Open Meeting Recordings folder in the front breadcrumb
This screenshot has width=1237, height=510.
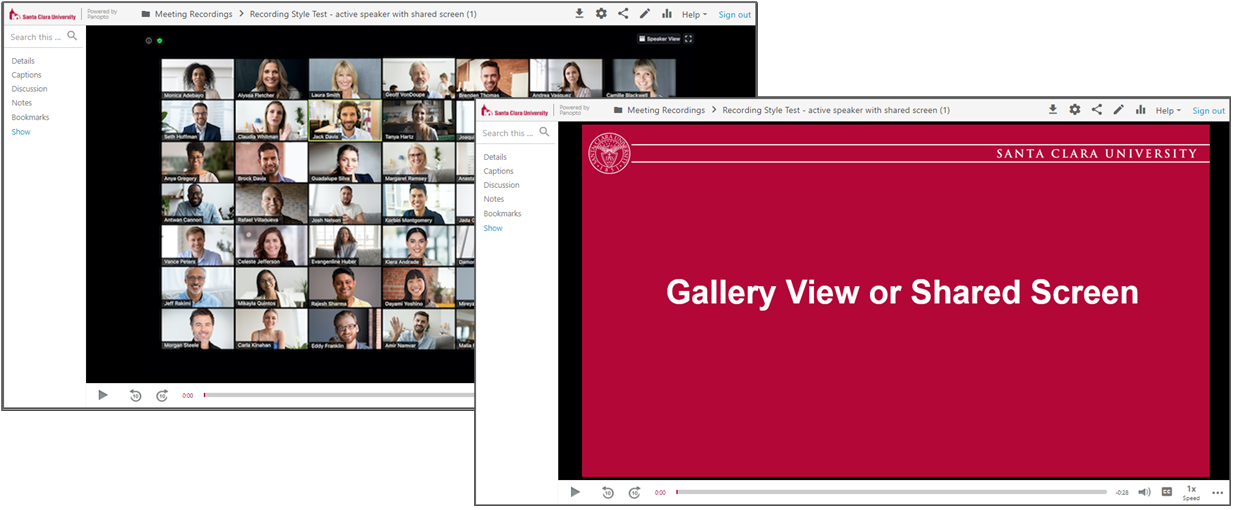[x=666, y=110]
